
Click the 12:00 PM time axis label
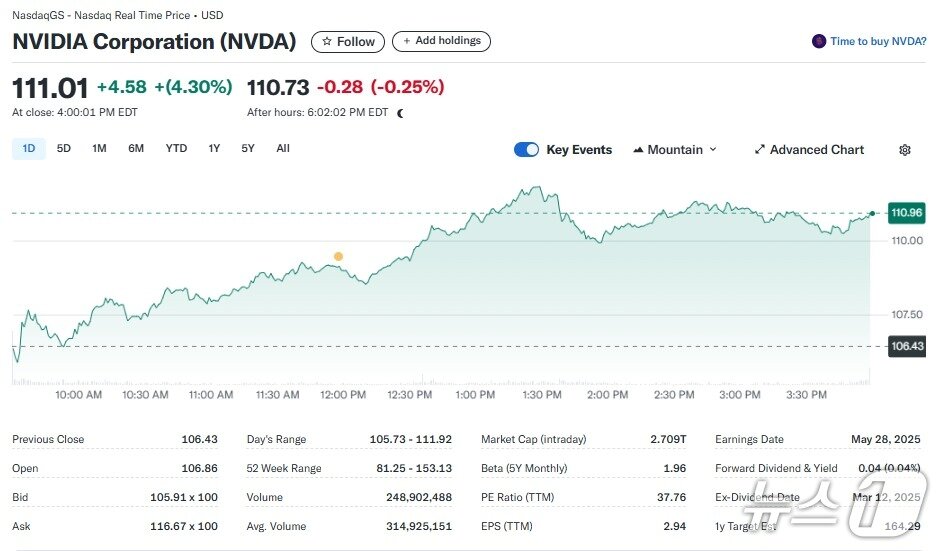tap(343, 395)
